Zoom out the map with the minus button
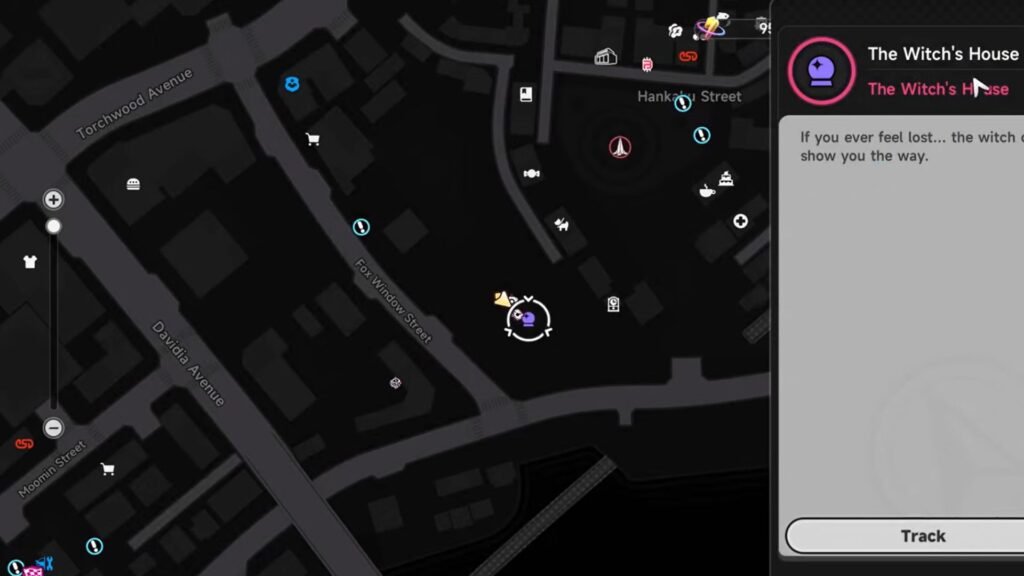 [54, 428]
